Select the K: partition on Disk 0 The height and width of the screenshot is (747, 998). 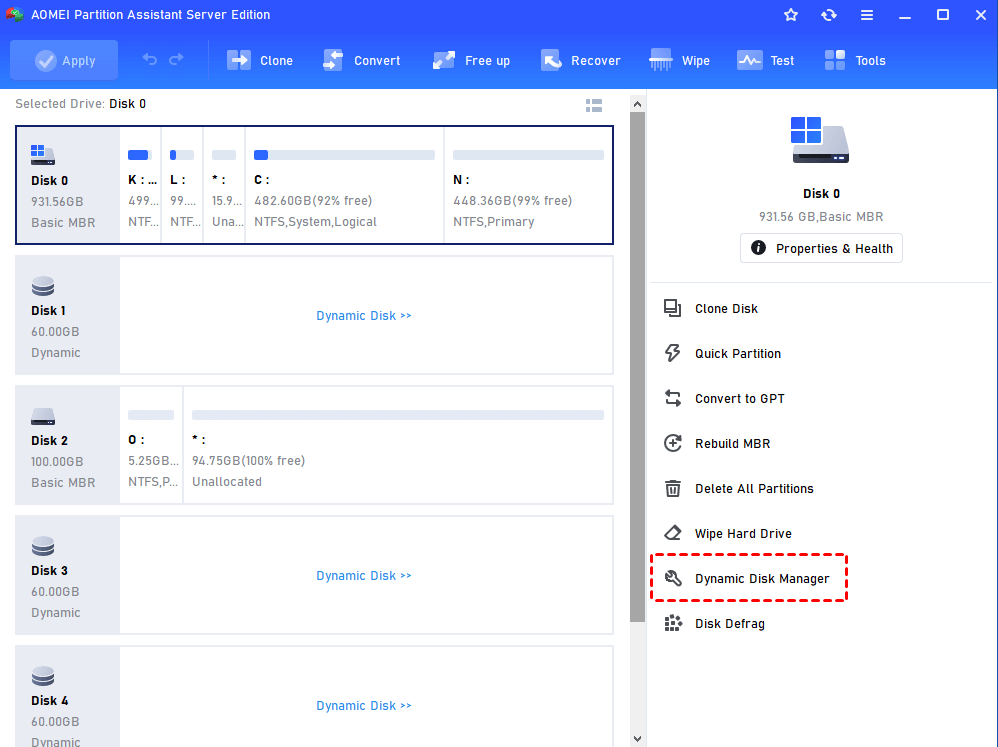[141, 185]
